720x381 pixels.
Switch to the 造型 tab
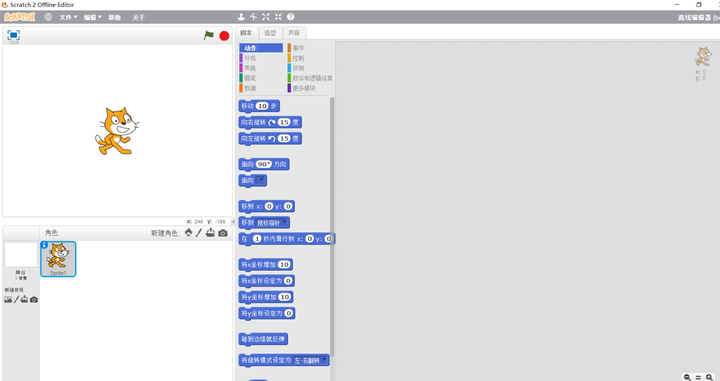pyautogui.click(x=270, y=33)
